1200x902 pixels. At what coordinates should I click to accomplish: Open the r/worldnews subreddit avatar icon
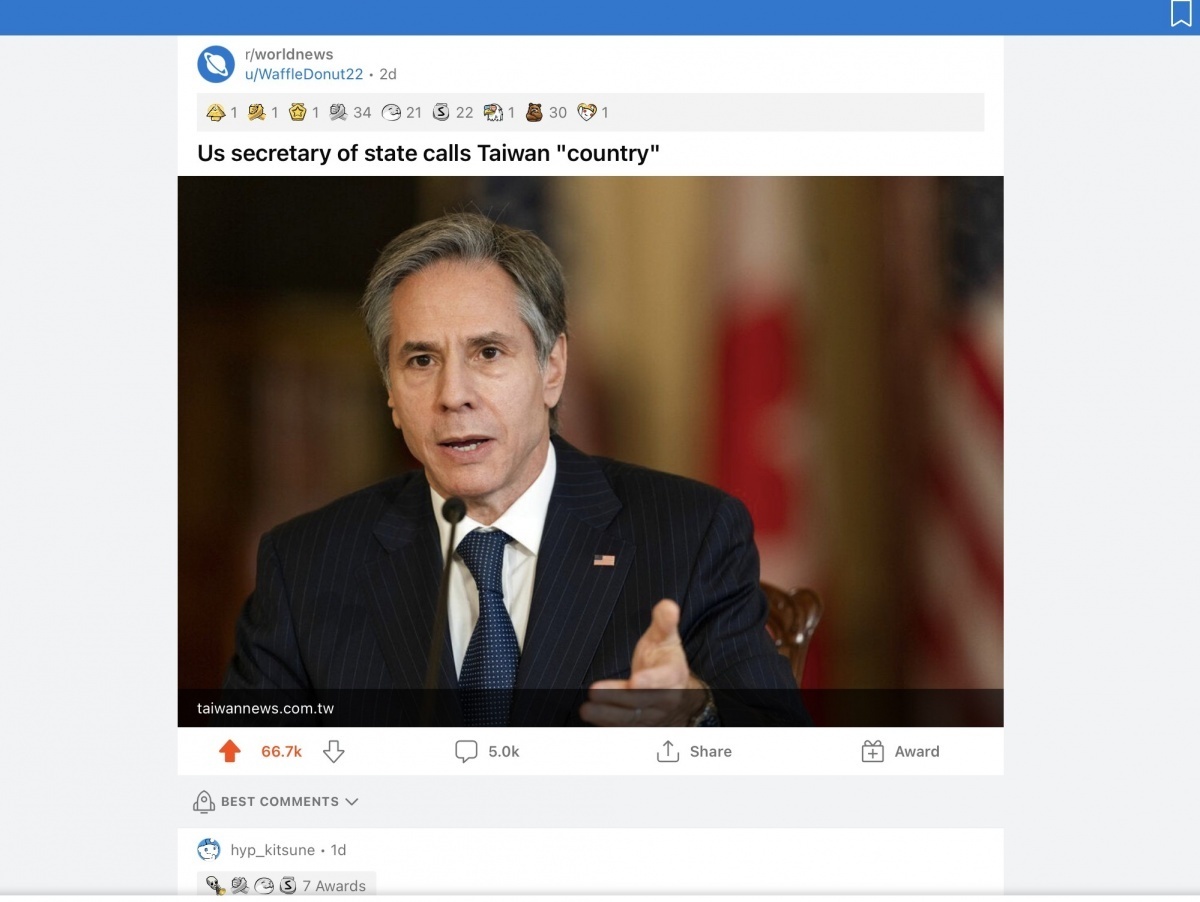tap(216, 64)
